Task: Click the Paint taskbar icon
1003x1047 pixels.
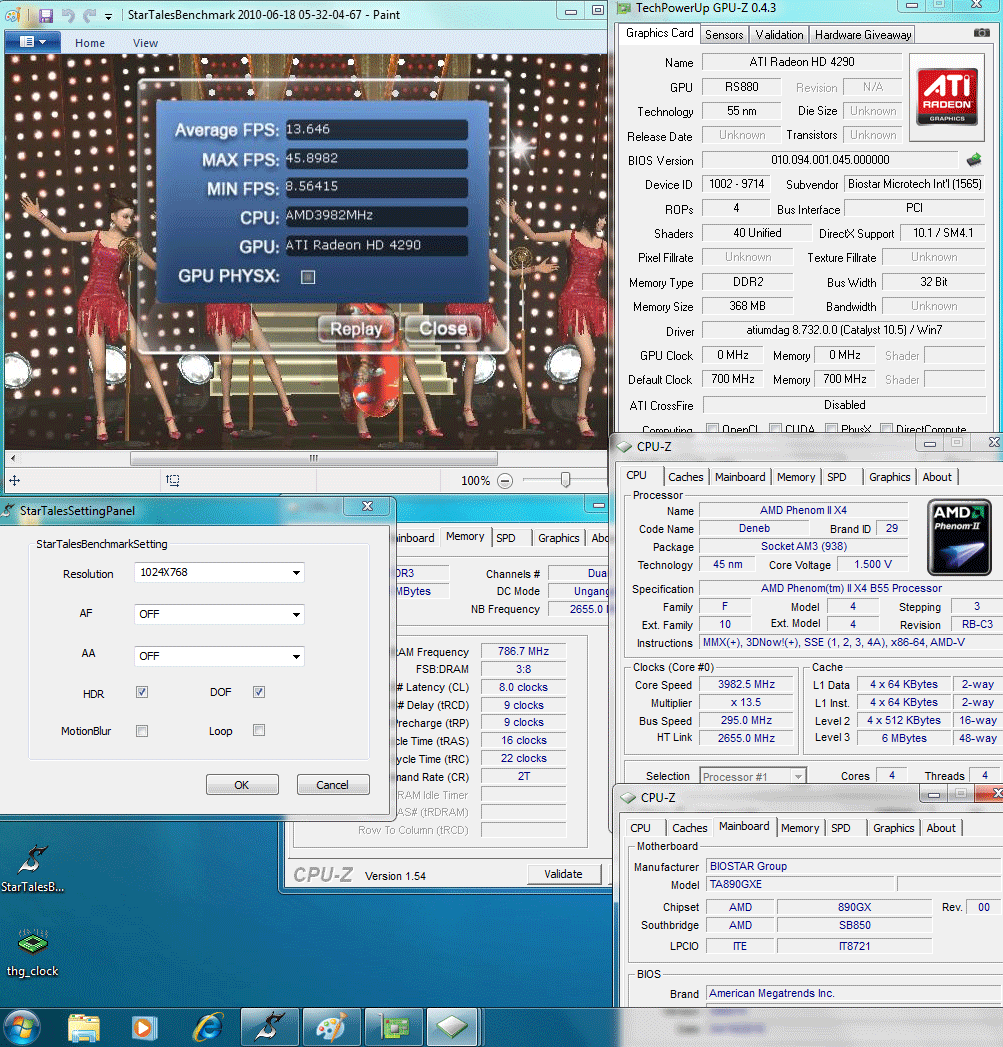Action: pyautogui.click(x=332, y=1027)
